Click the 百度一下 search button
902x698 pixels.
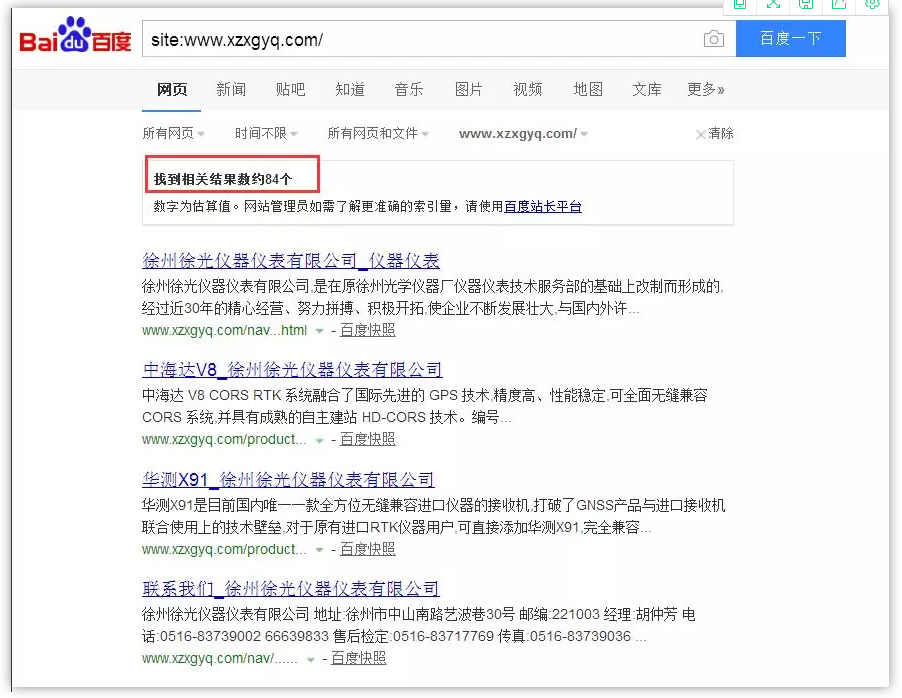(x=790, y=39)
